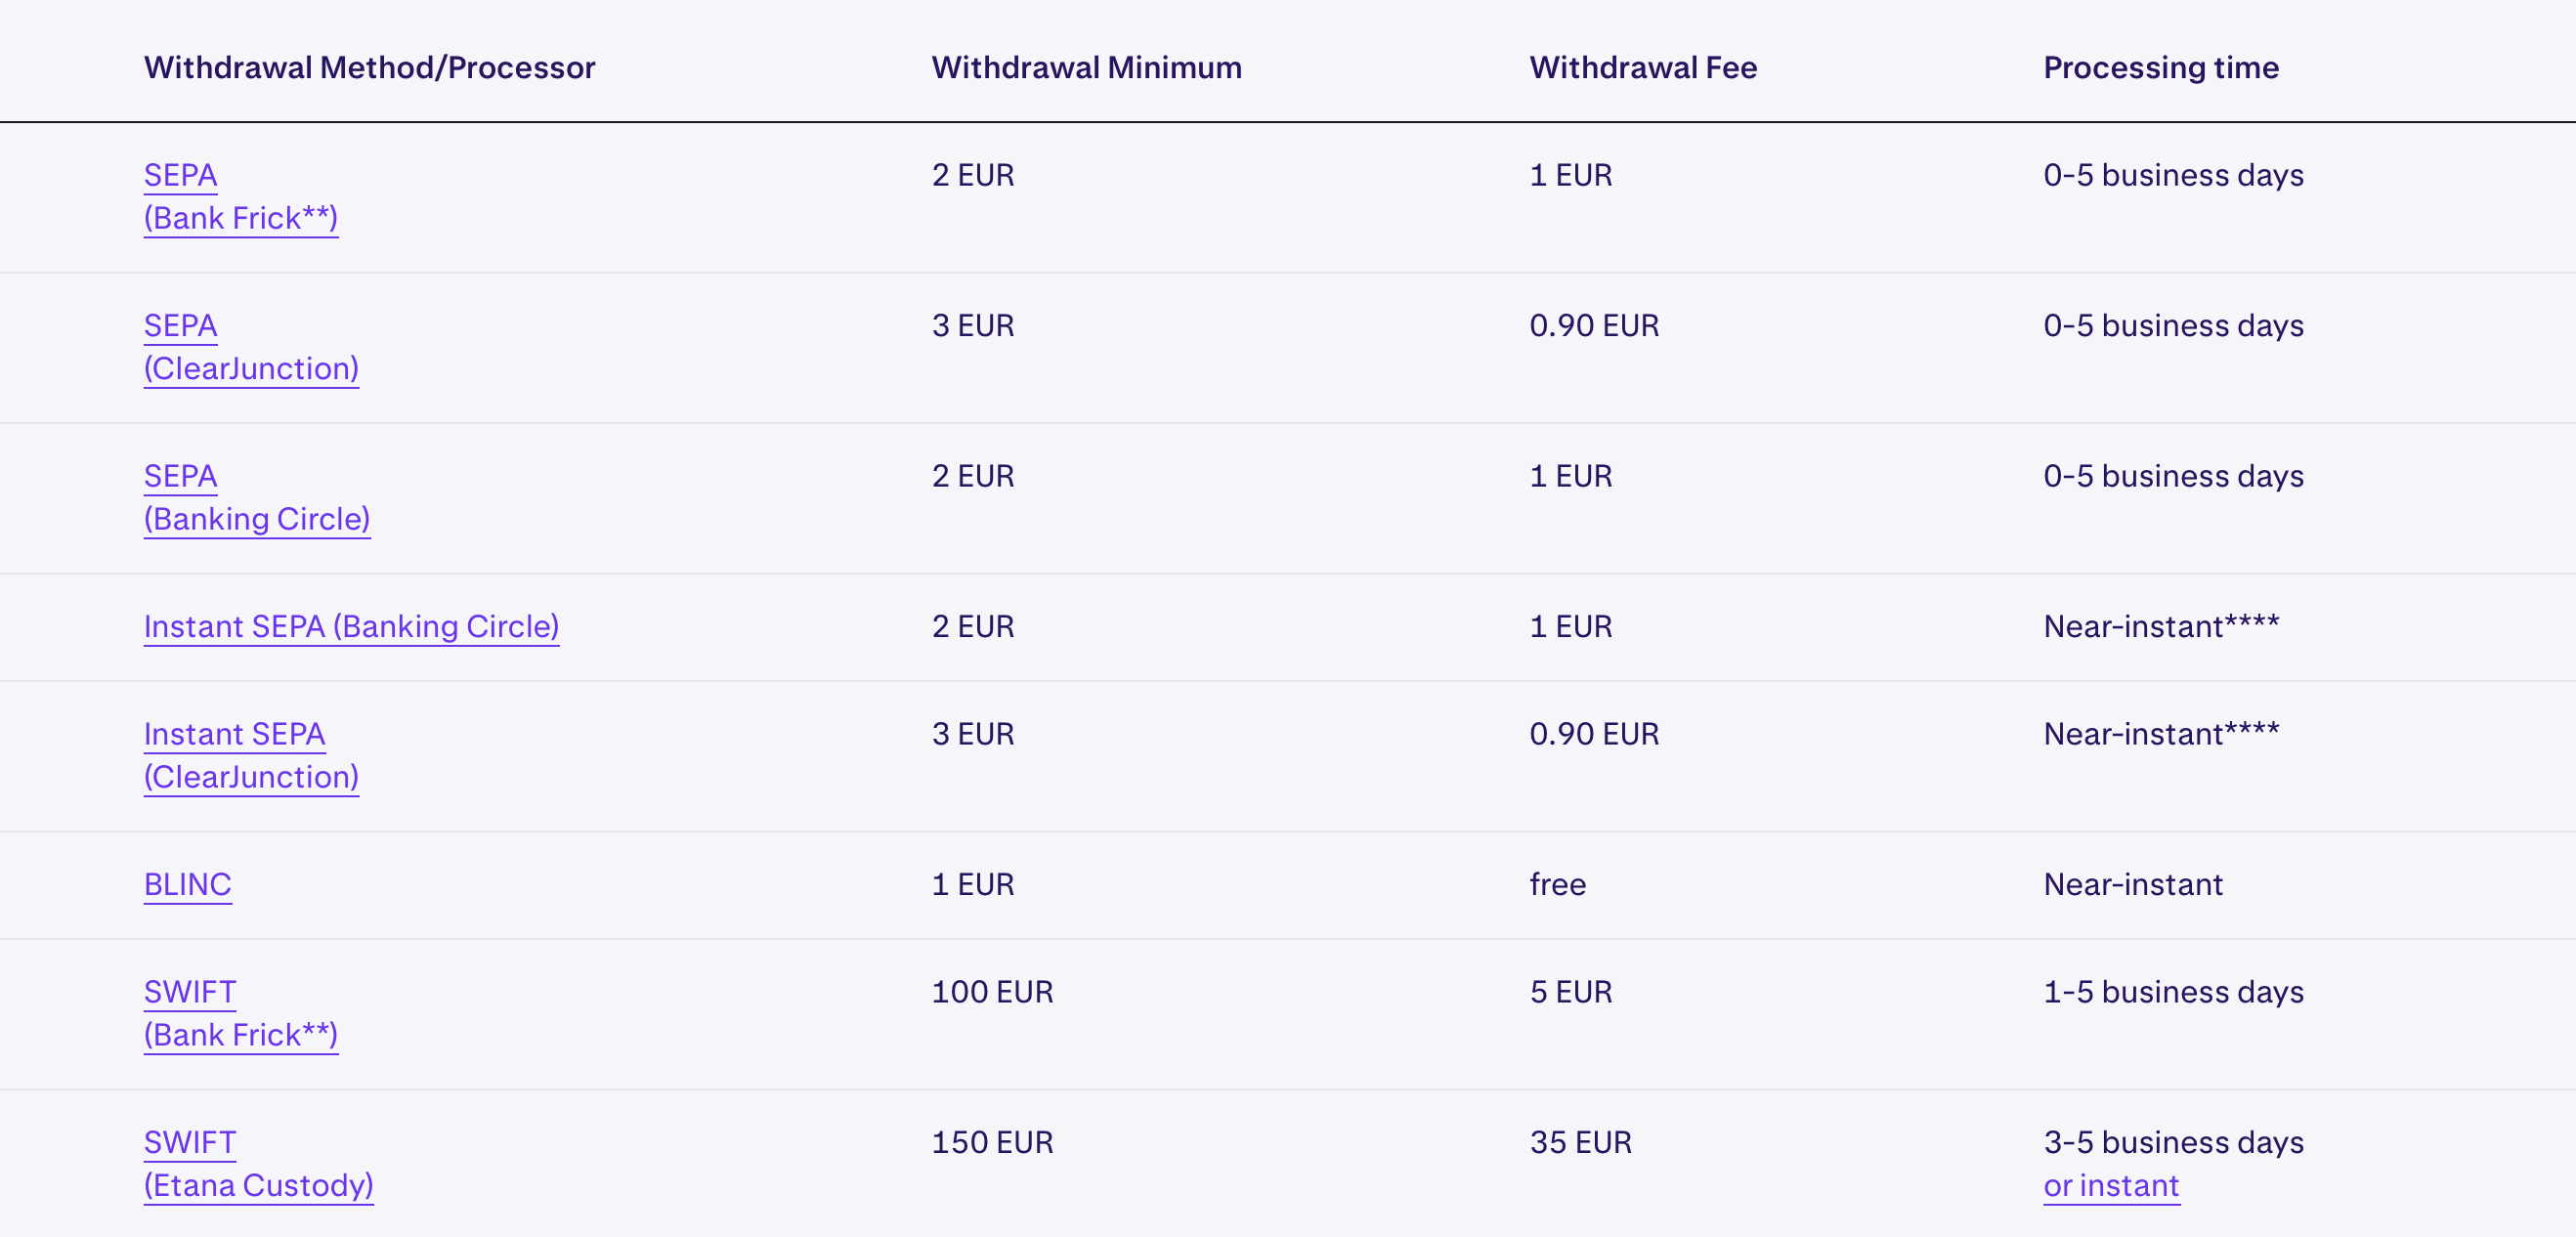Select the 'free' fee cell in BLINC row
This screenshot has width=2576, height=1237.
[x=1557, y=884]
